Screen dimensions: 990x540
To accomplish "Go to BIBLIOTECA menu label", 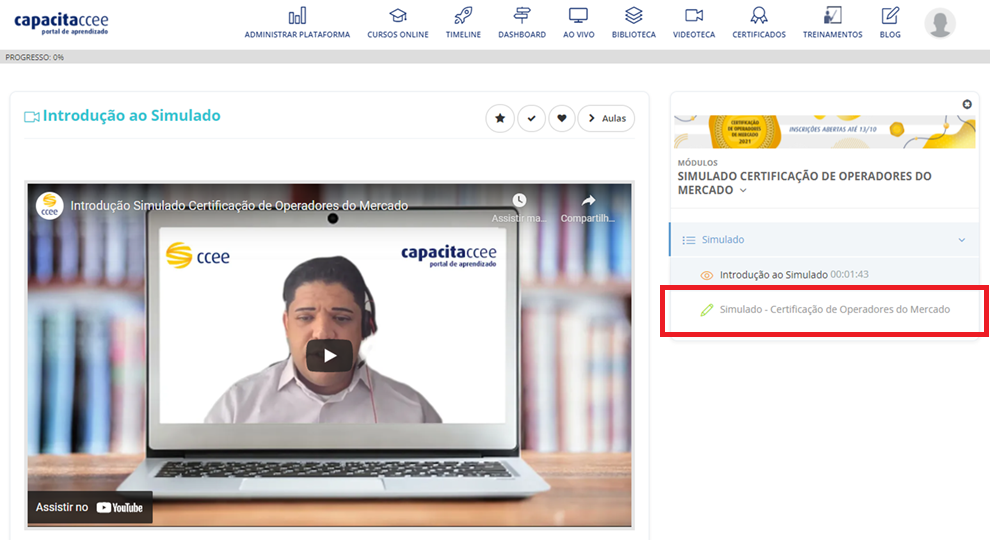I will (634, 35).
